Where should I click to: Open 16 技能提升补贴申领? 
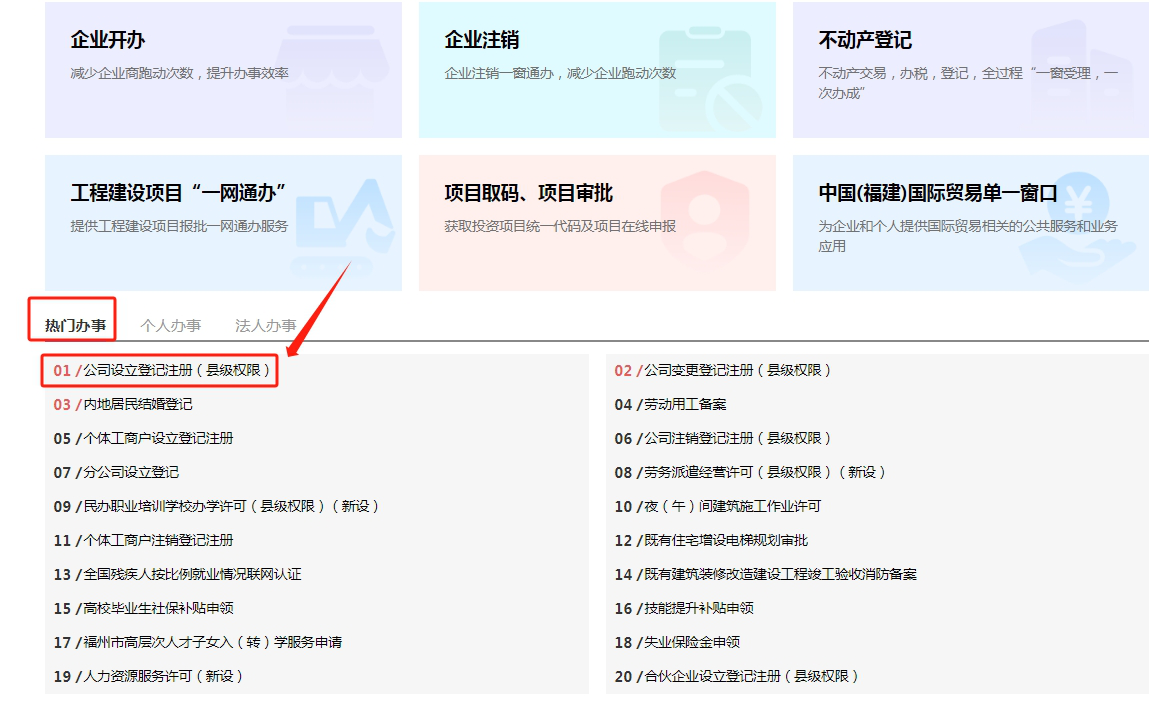(x=684, y=609)
